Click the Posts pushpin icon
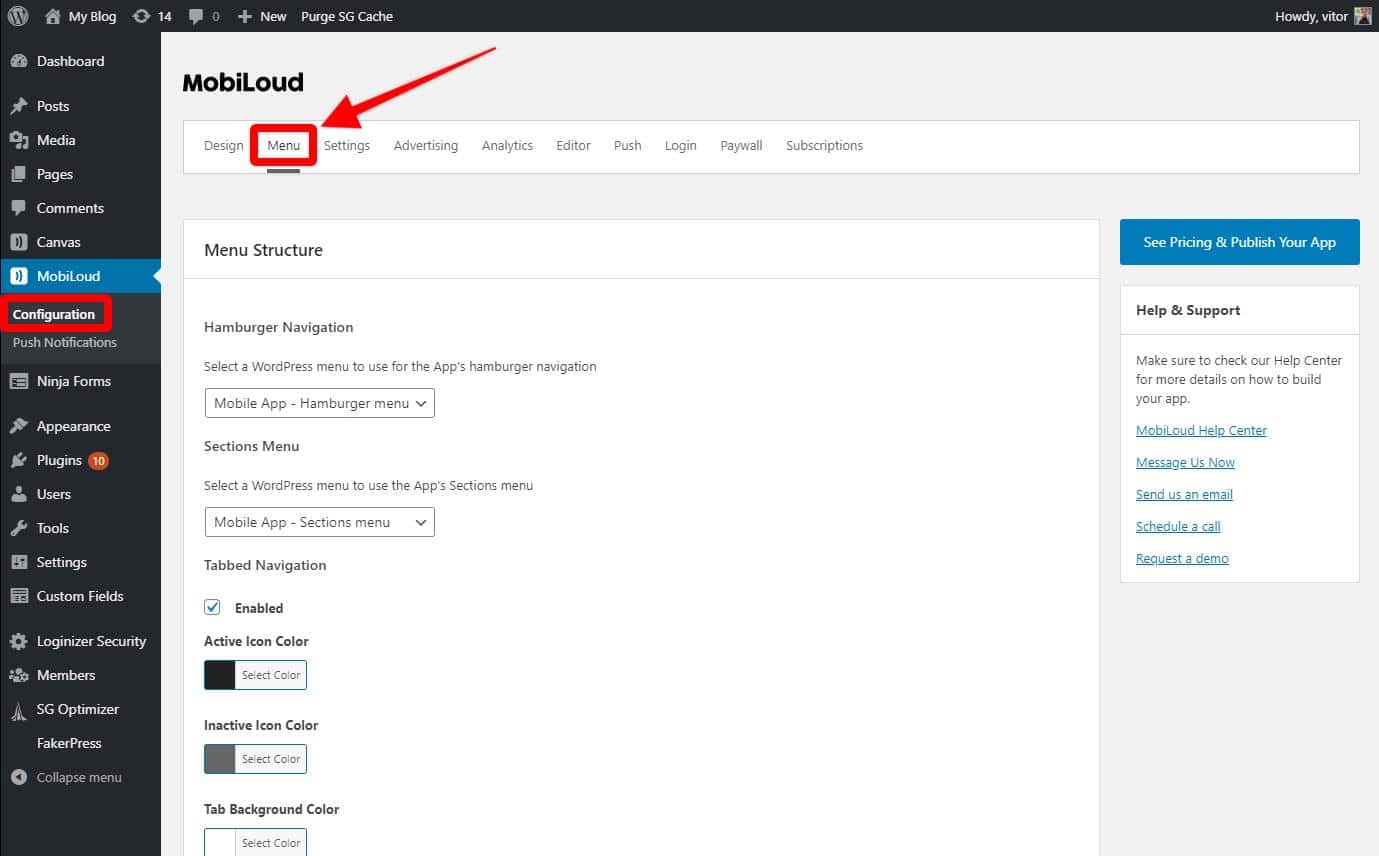This screenshot has width=1379, height=856. click(18, 106)
